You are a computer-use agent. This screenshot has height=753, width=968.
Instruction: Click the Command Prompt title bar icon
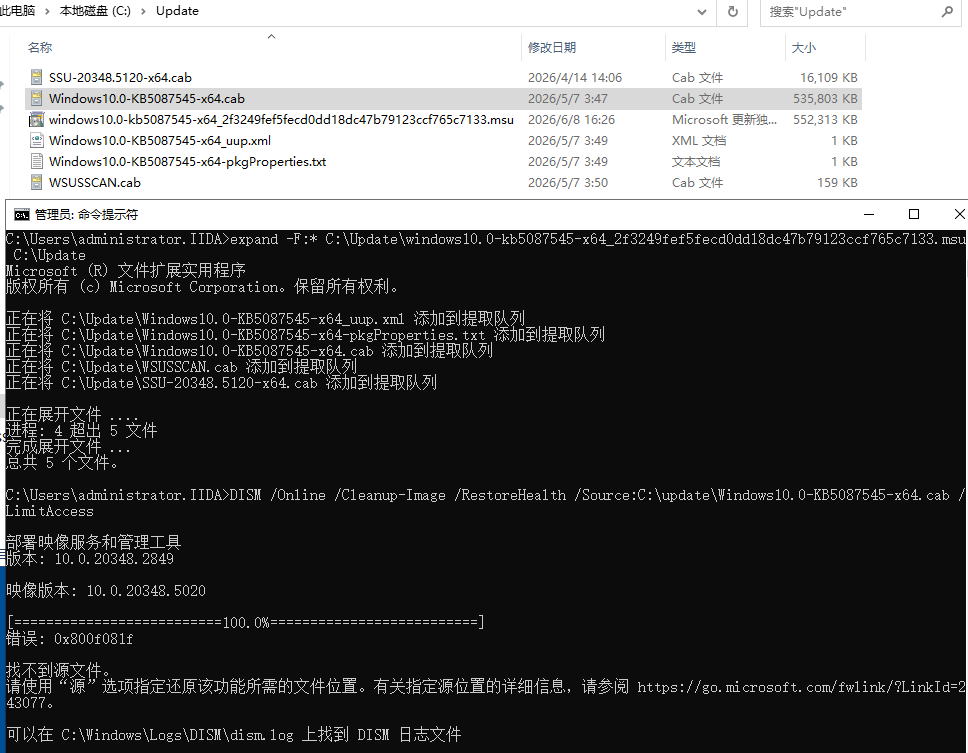[x=22, y=215]
